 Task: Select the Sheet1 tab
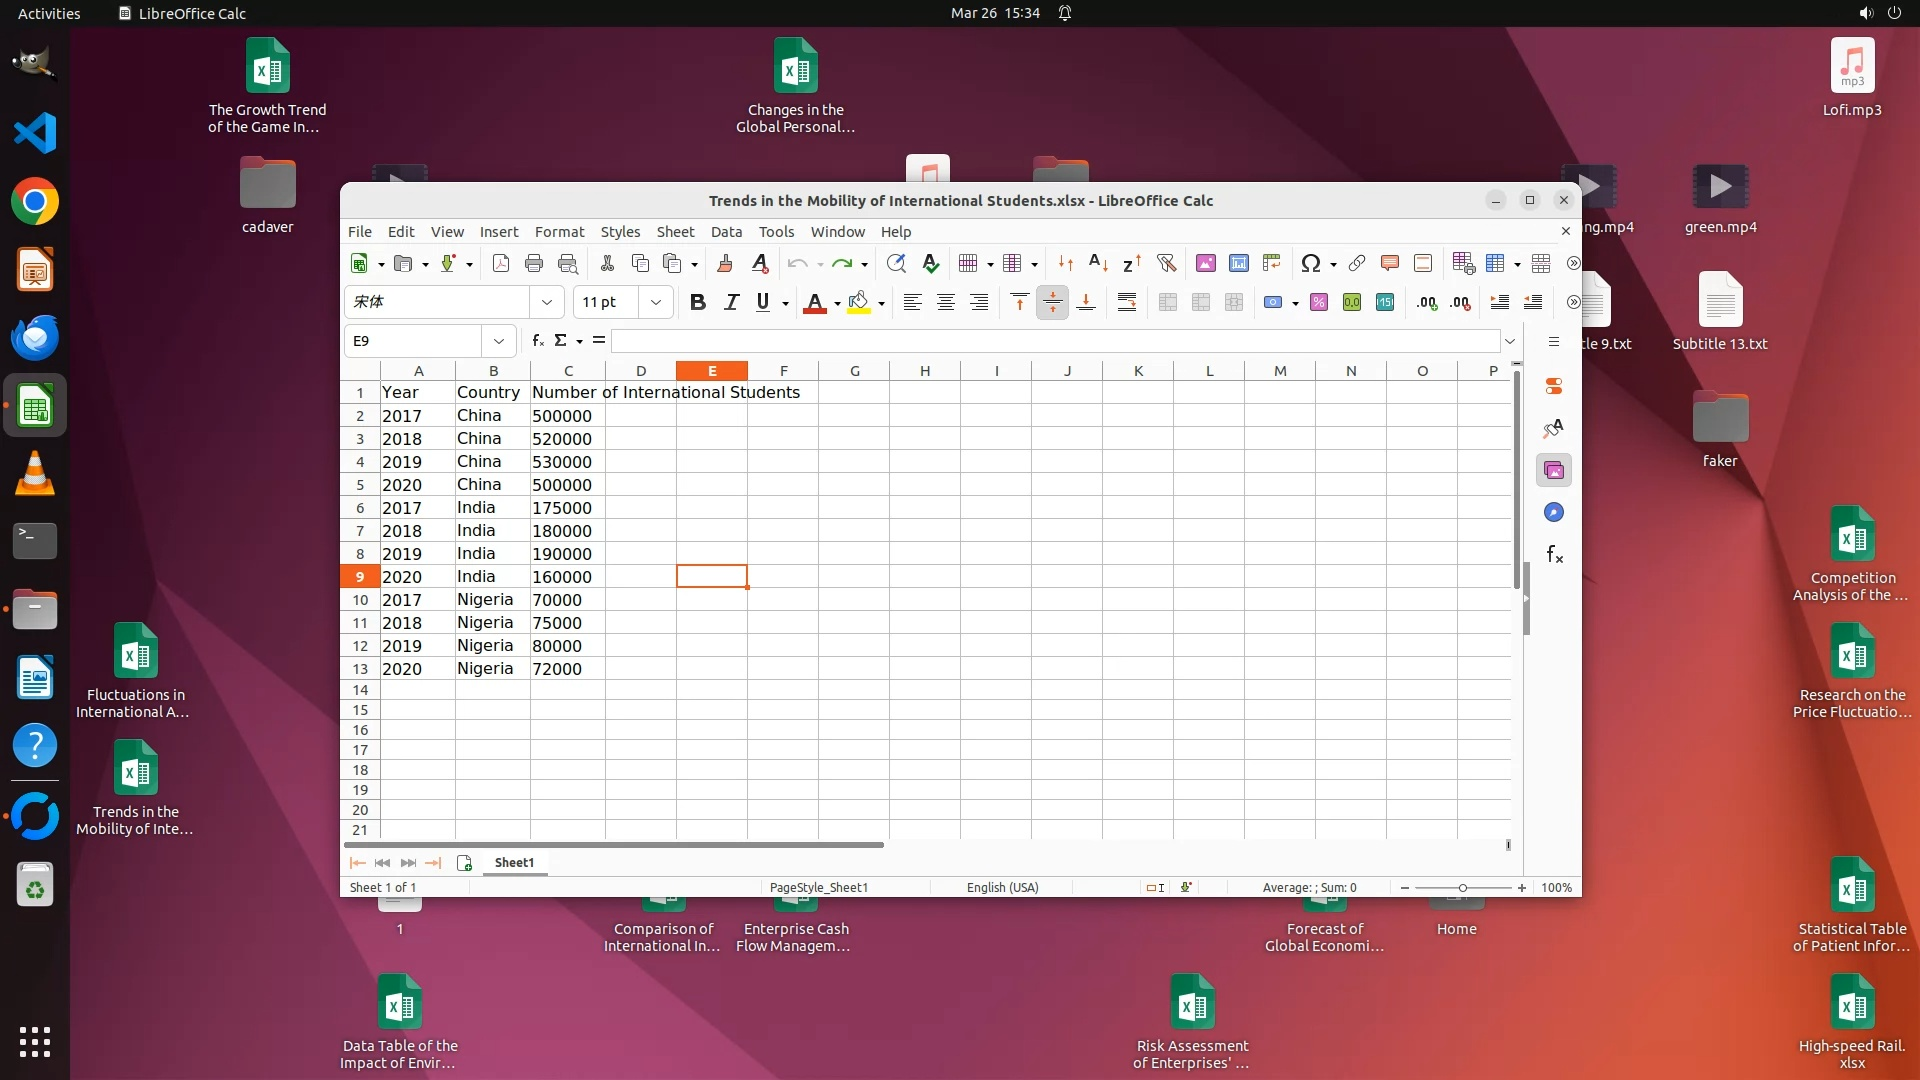click(x=514, y=862)
